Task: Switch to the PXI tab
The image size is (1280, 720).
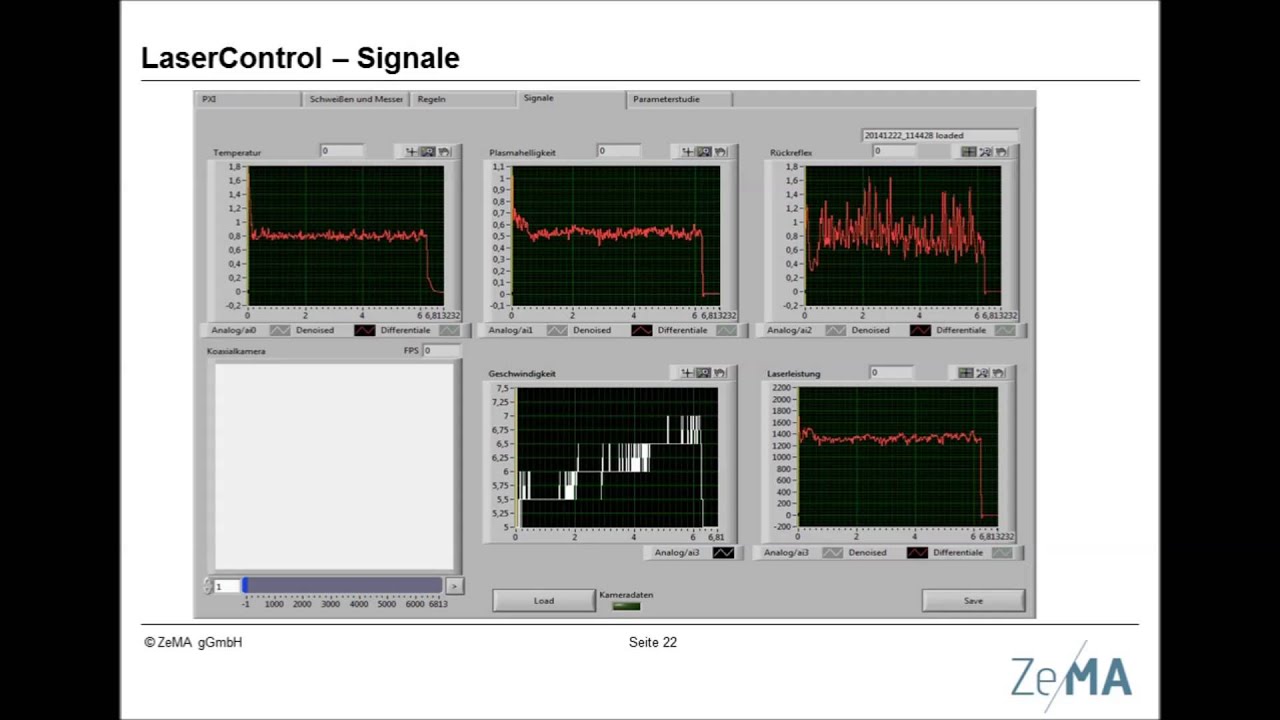Action: point(247,99)
